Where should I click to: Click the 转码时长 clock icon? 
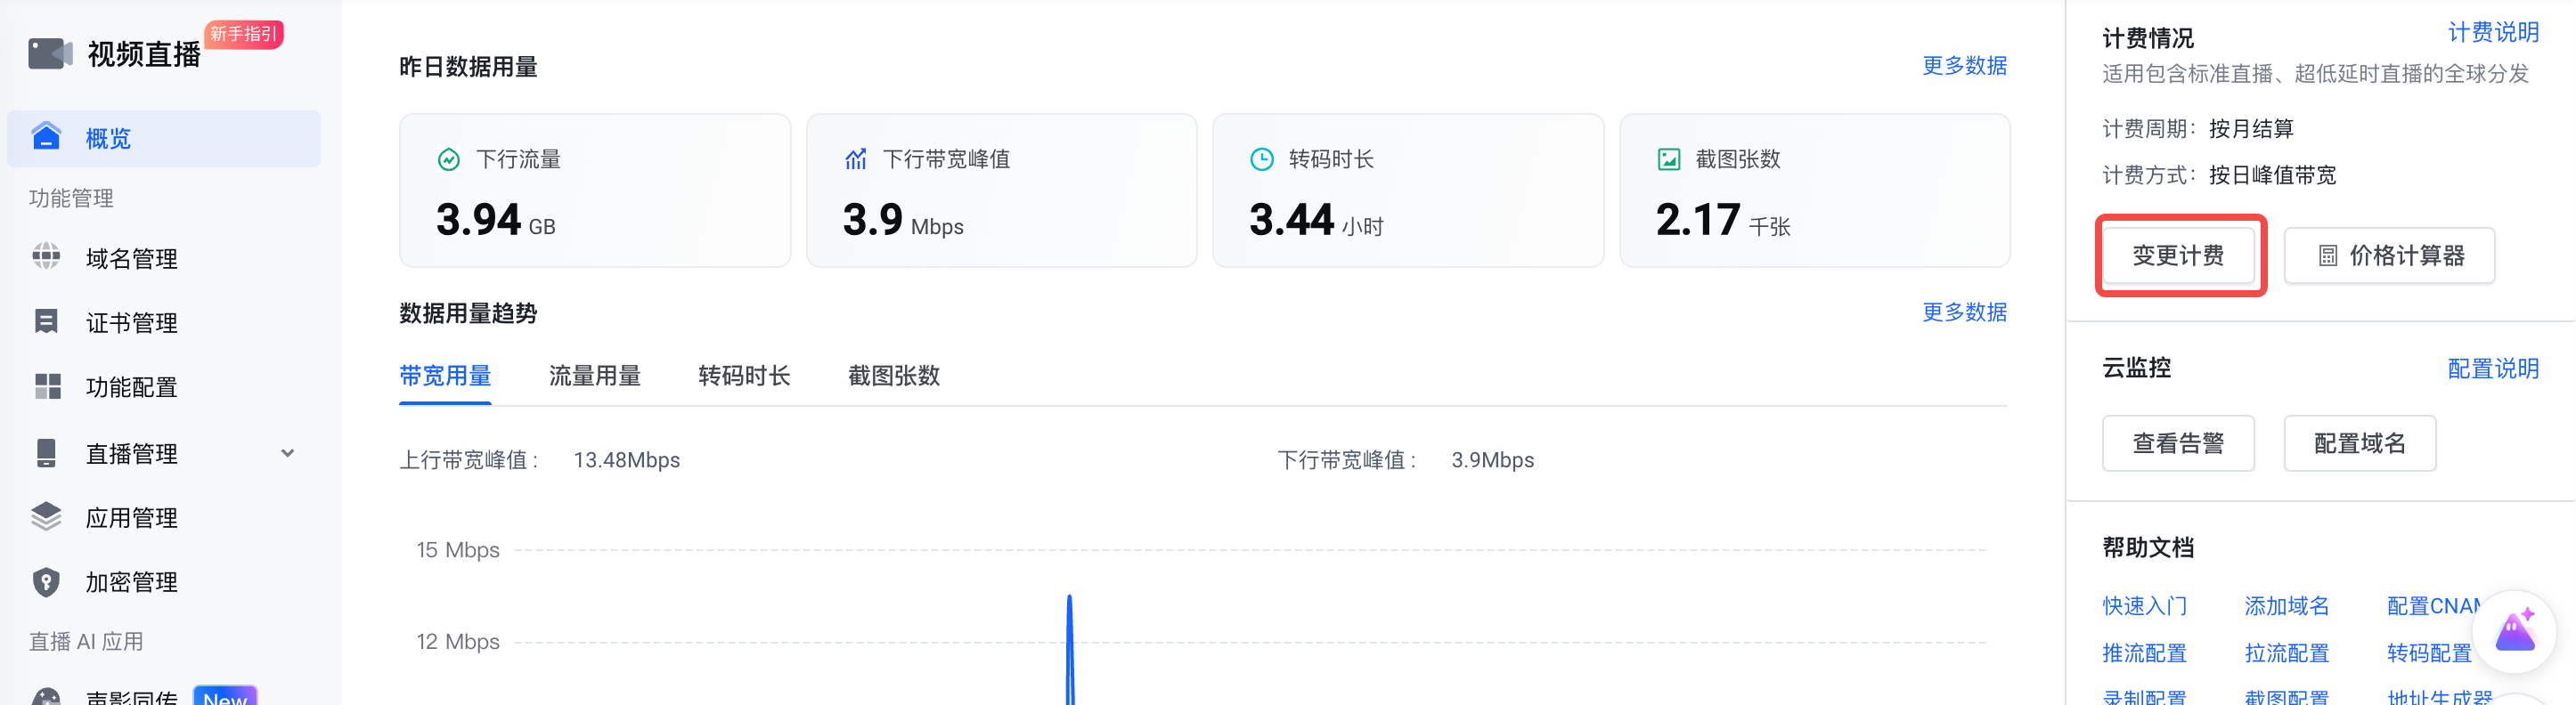click(1262, 159)
